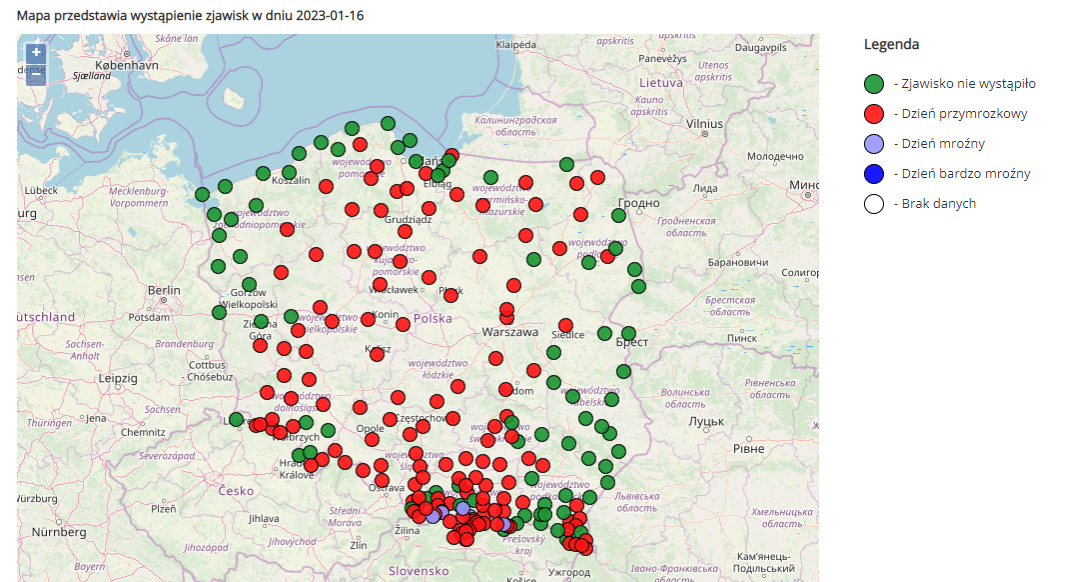Click the Lietuva country label
This screenshot has height=582, width=1073.
[x=661, y=83]
